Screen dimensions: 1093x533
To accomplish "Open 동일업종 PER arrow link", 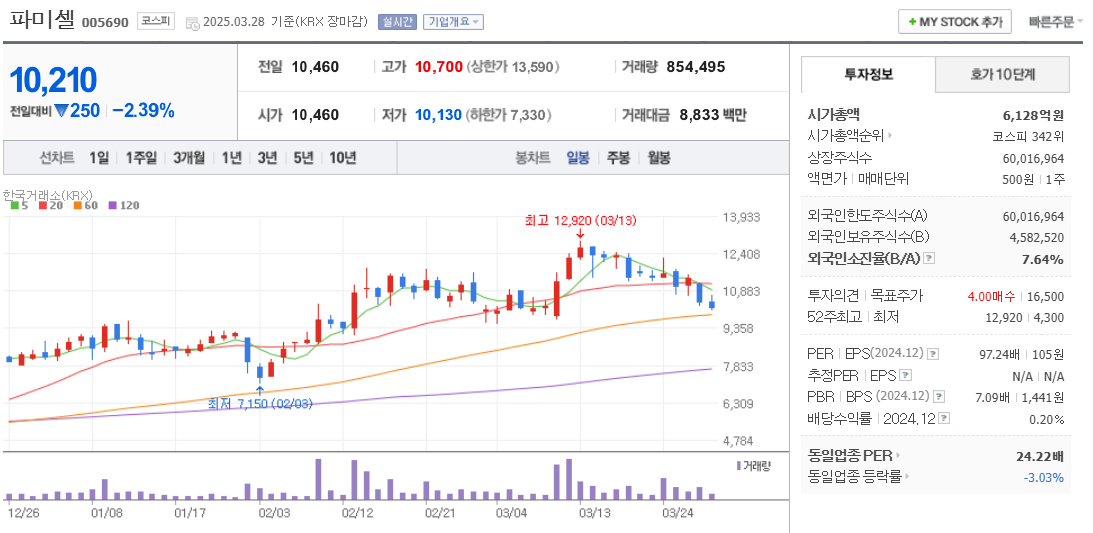I will click(x=897, y=456).
